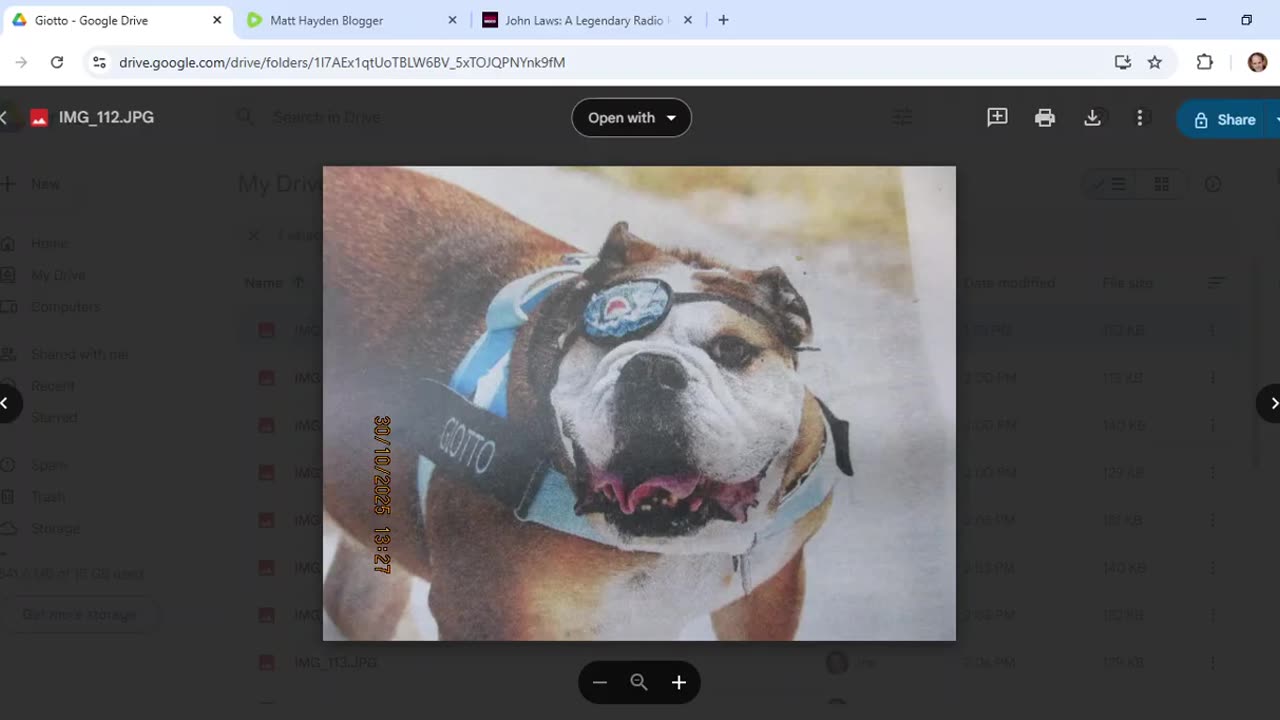Viewport: 1280px width, 720px height.
Task: Zoom in on the image preview
Action: [679, 682]
